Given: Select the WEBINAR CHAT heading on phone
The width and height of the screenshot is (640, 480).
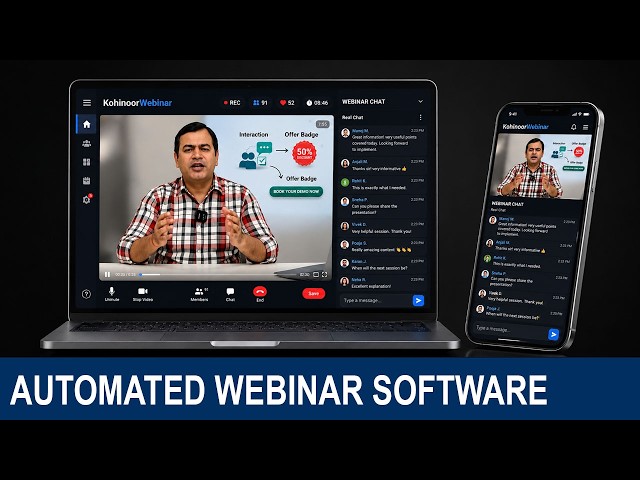Looking at the screenshot, I should tap(507, 204).
